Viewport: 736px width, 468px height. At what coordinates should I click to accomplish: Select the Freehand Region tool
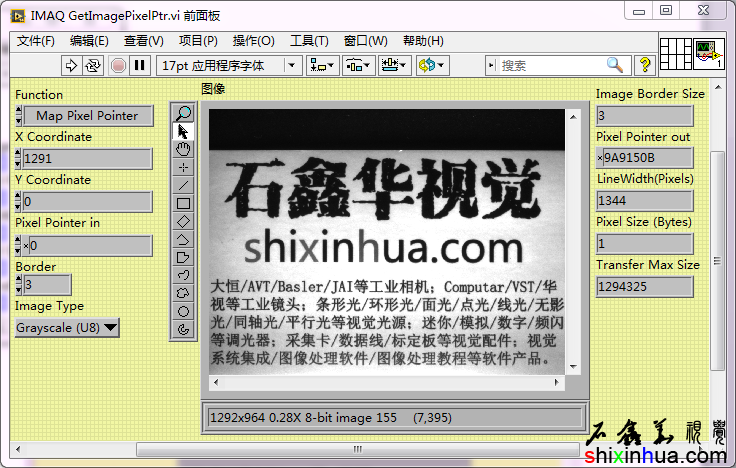click(x=183, y=293)
